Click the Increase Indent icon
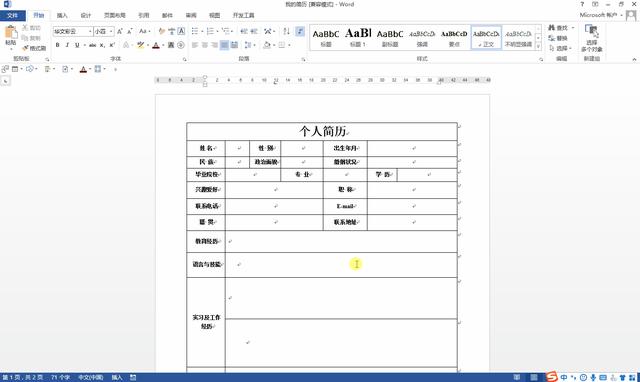This screenshot has height=382, width=640. pyautogui.click(x=254, y=31)
